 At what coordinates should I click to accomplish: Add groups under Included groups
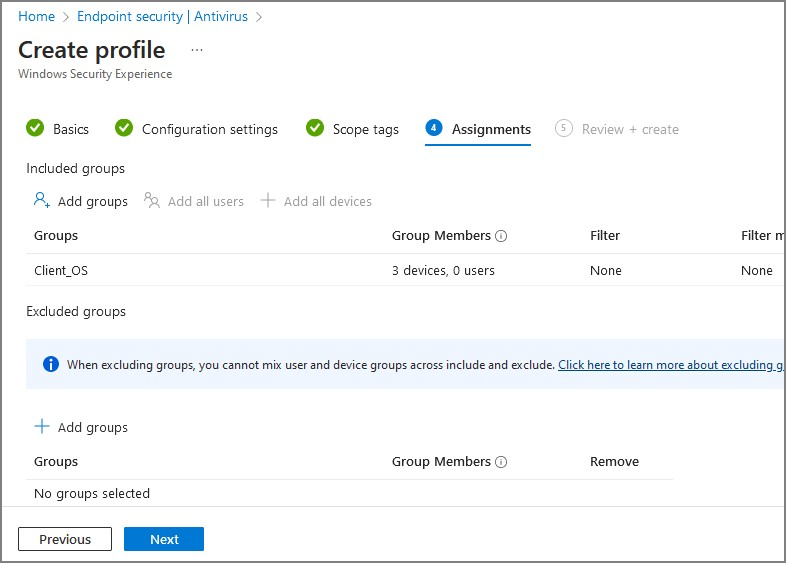[81, 201]
